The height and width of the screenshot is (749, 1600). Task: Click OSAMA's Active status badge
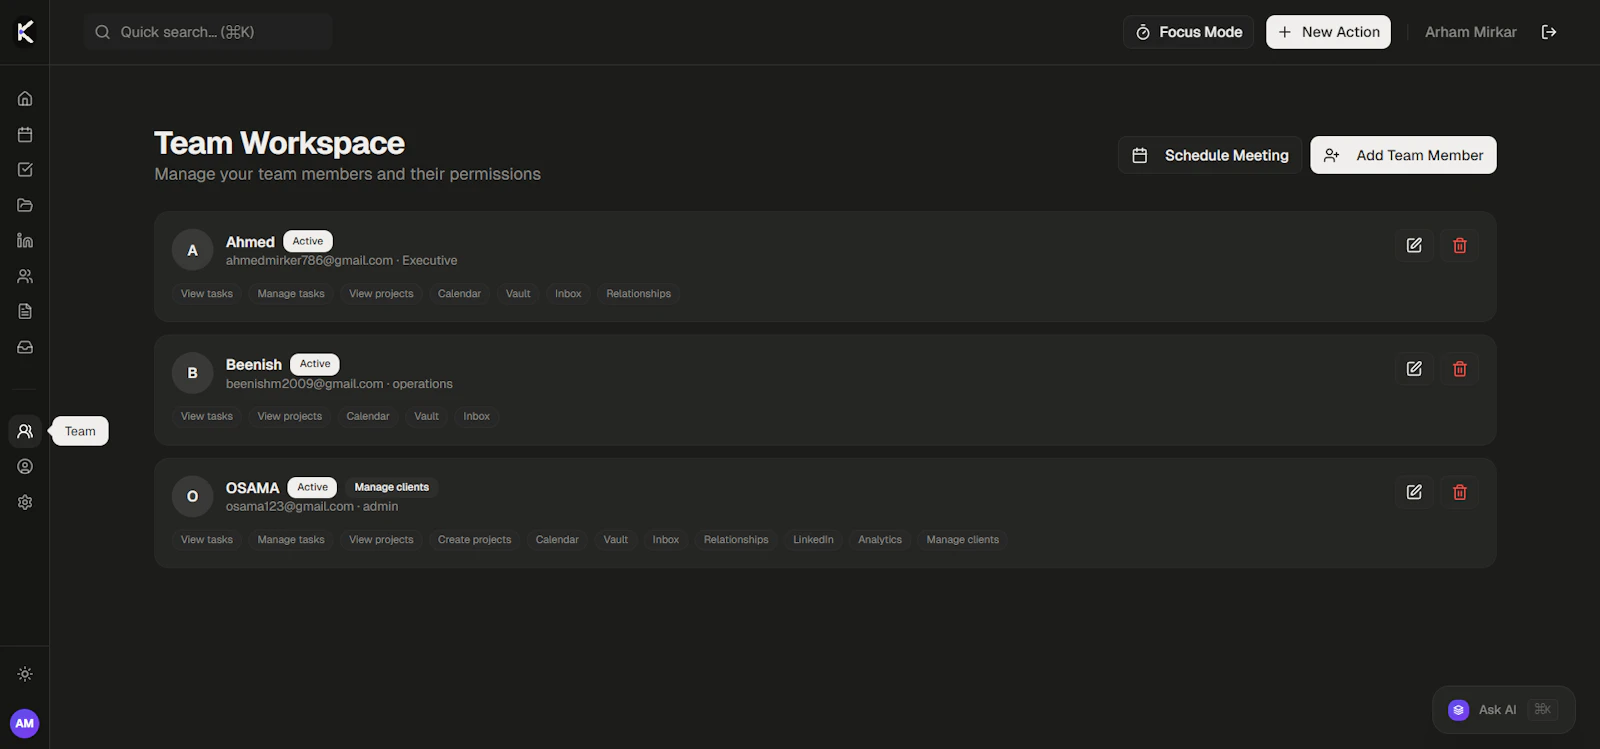(312, 487)
